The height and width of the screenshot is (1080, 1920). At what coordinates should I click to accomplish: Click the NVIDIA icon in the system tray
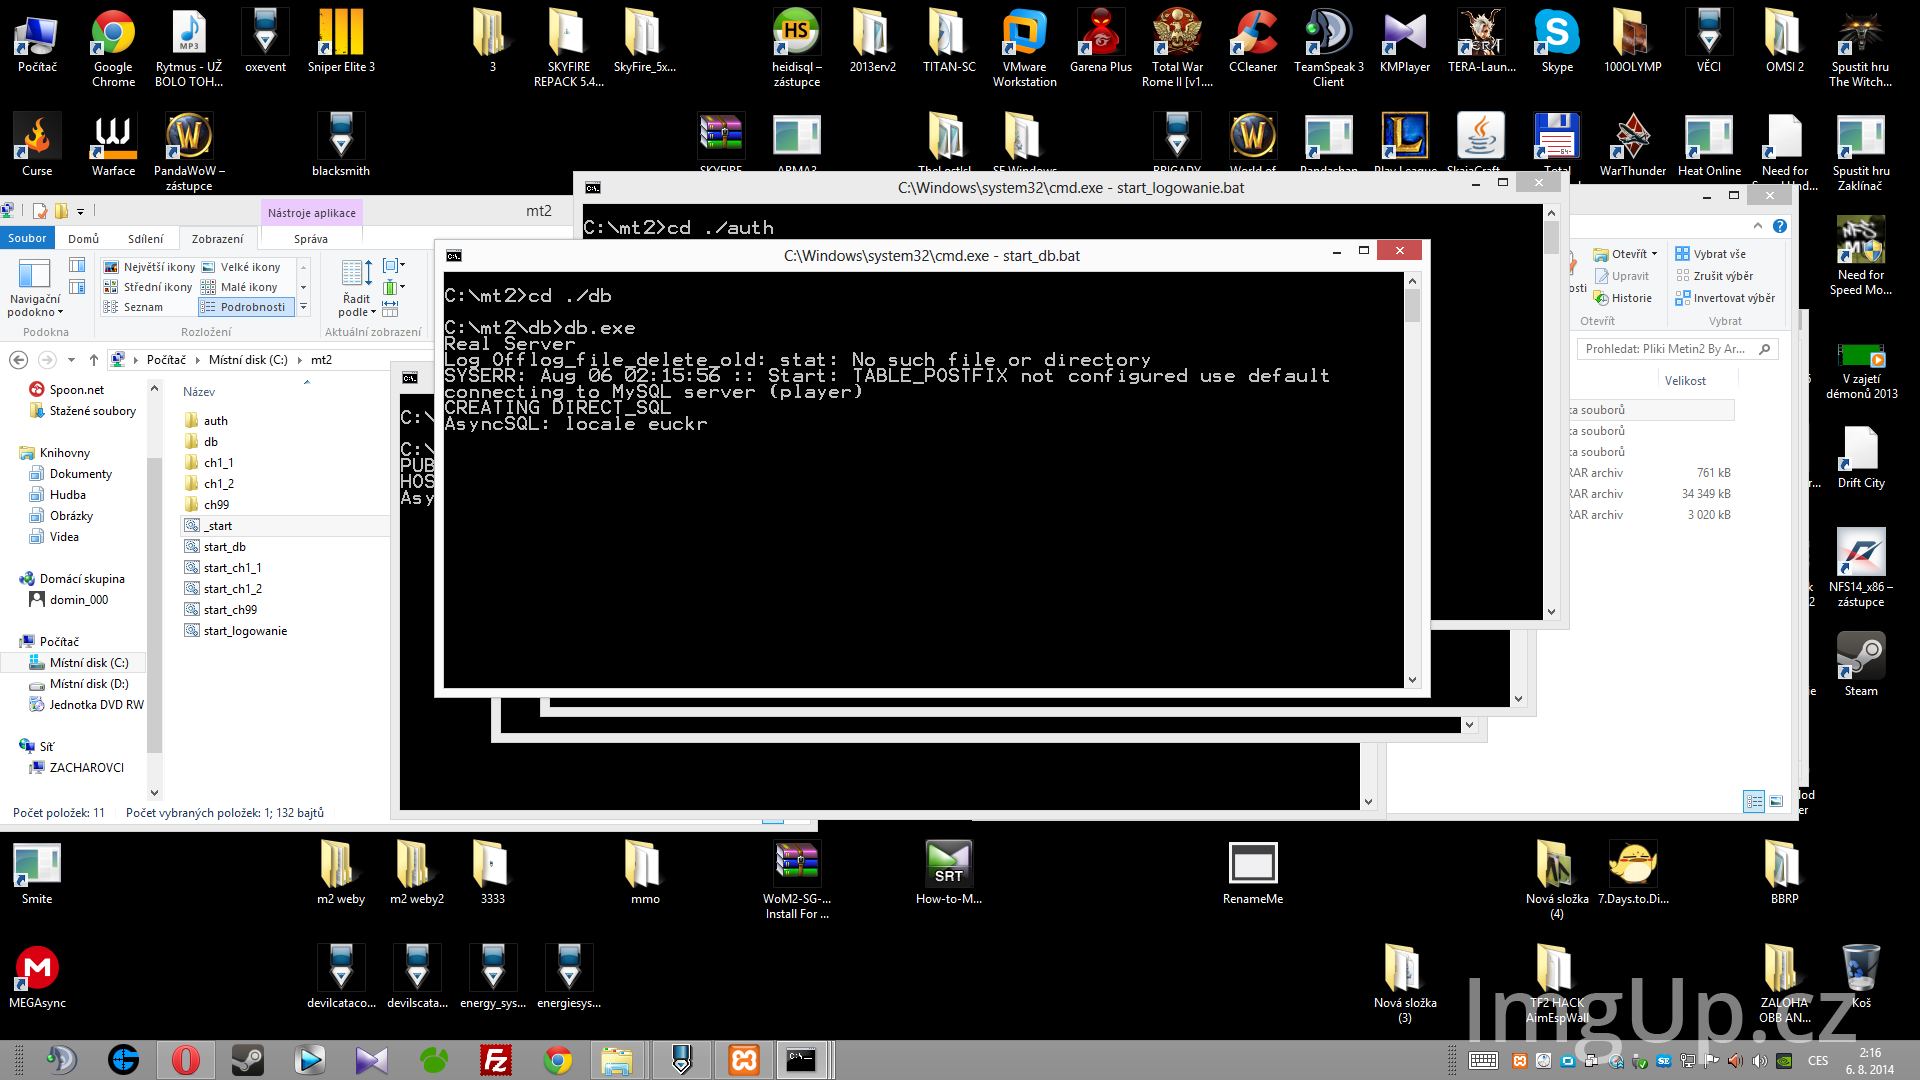click(1784, 1061)
